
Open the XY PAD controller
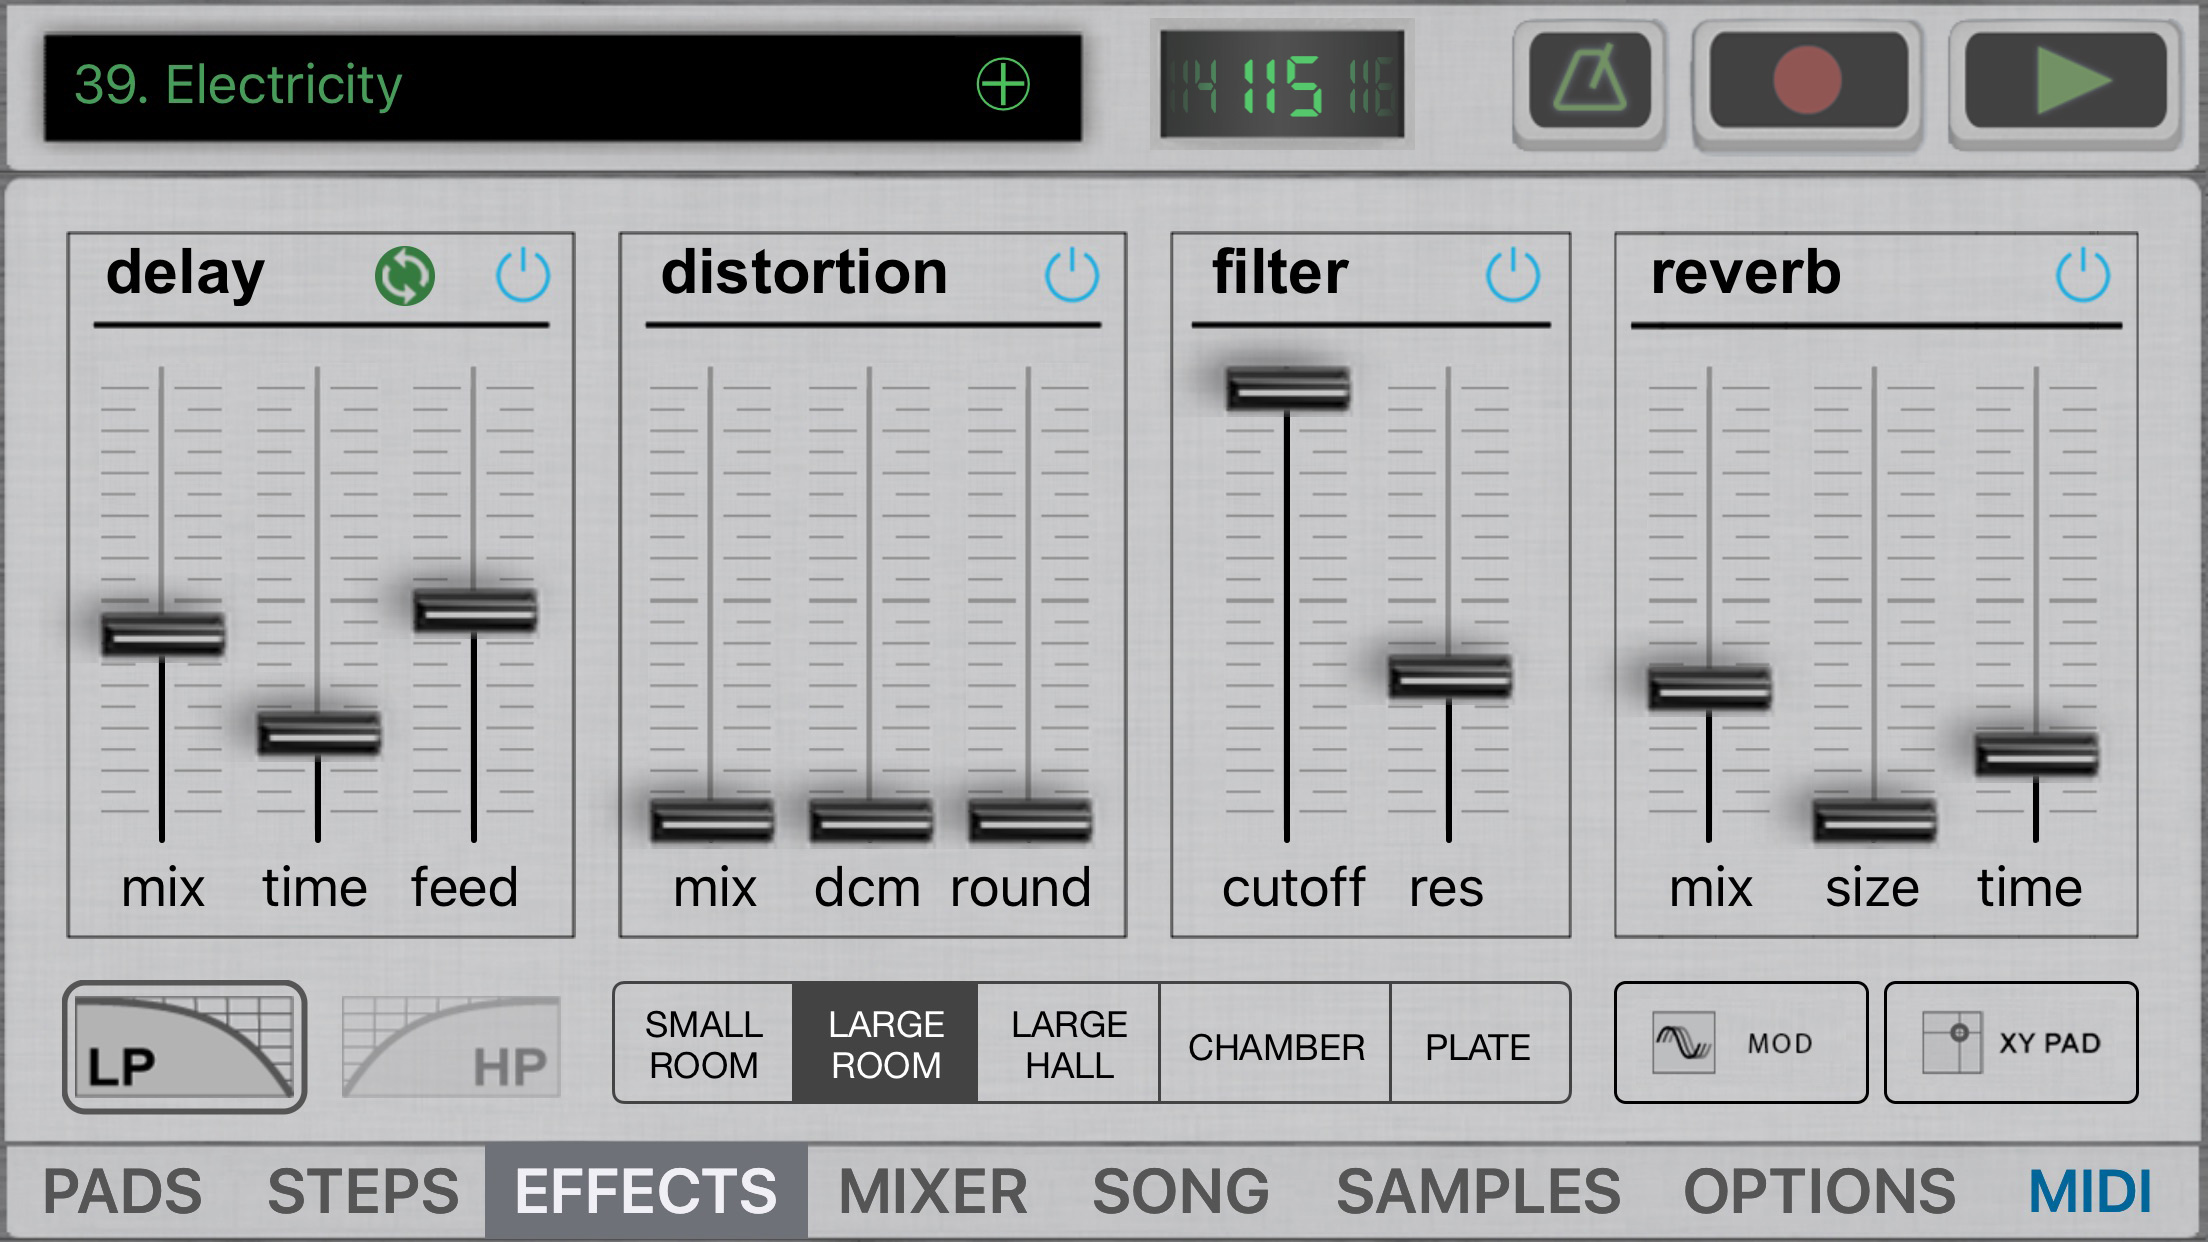point(2011,1043)
